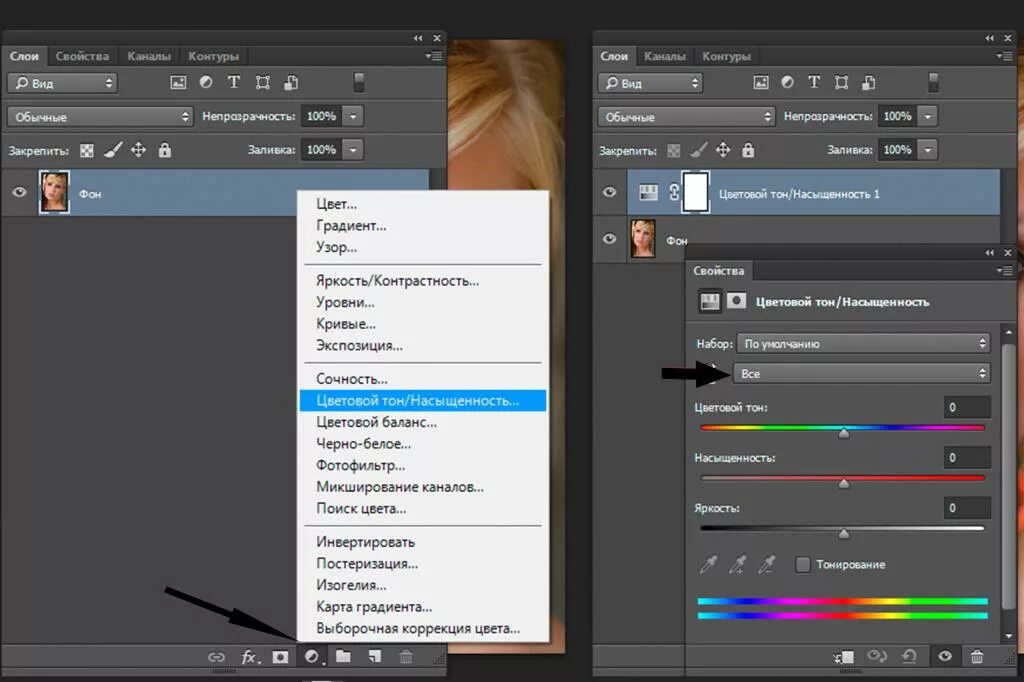Select subtract-from-sample eyedropper in Properties
The image size is (1024, 682).
(767, 564)
